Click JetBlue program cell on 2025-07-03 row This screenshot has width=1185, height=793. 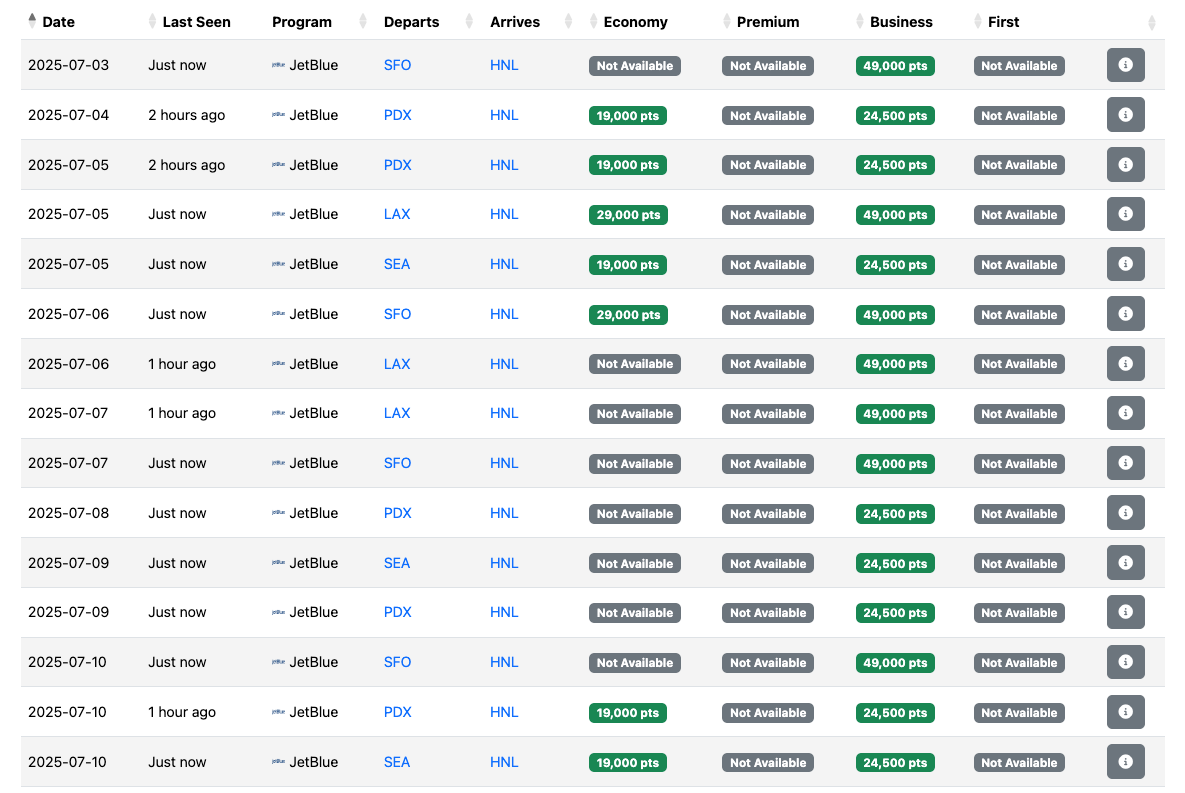[x=305, y=65]
